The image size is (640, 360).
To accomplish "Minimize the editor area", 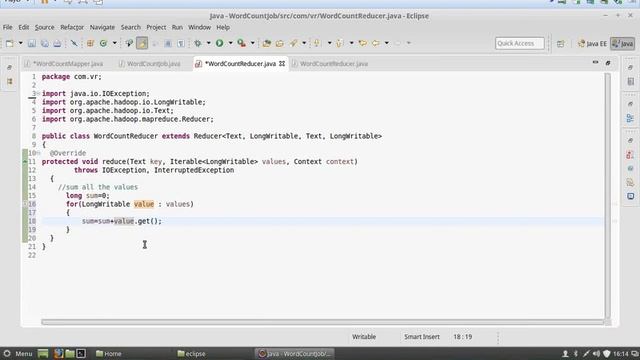I will tap(596, 62).
